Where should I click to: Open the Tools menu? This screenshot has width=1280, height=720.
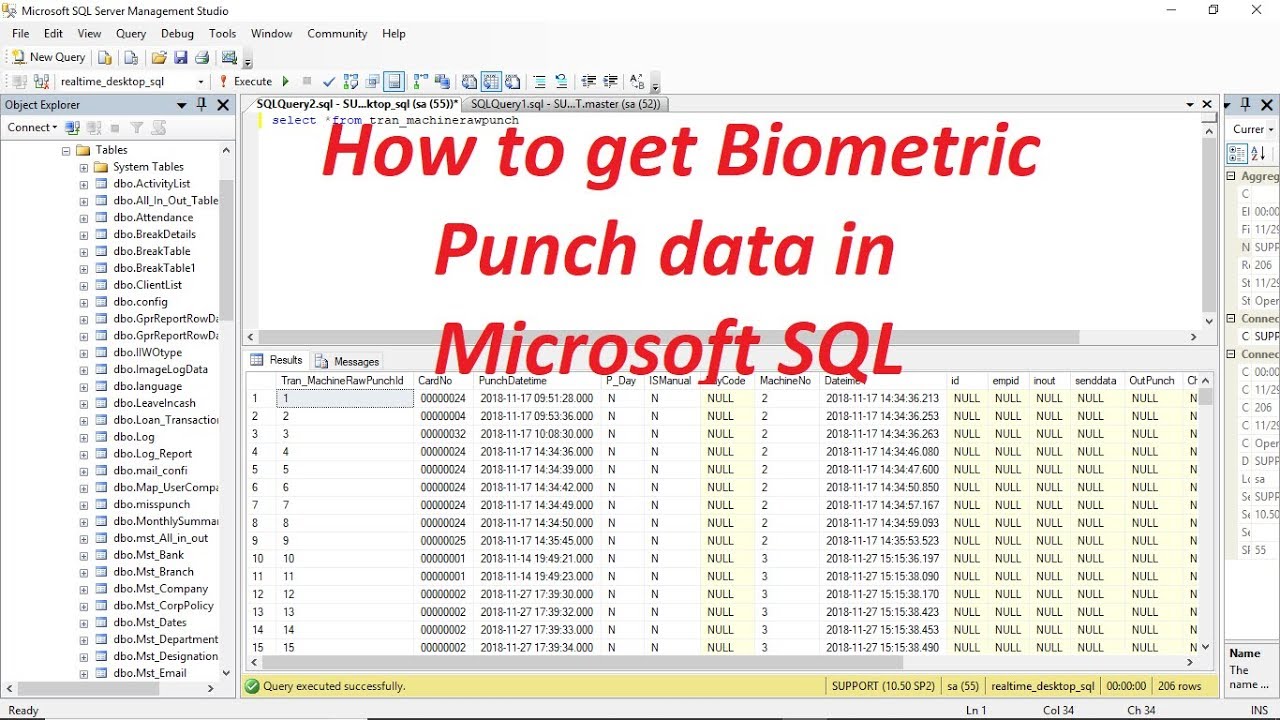coord(222,33)
